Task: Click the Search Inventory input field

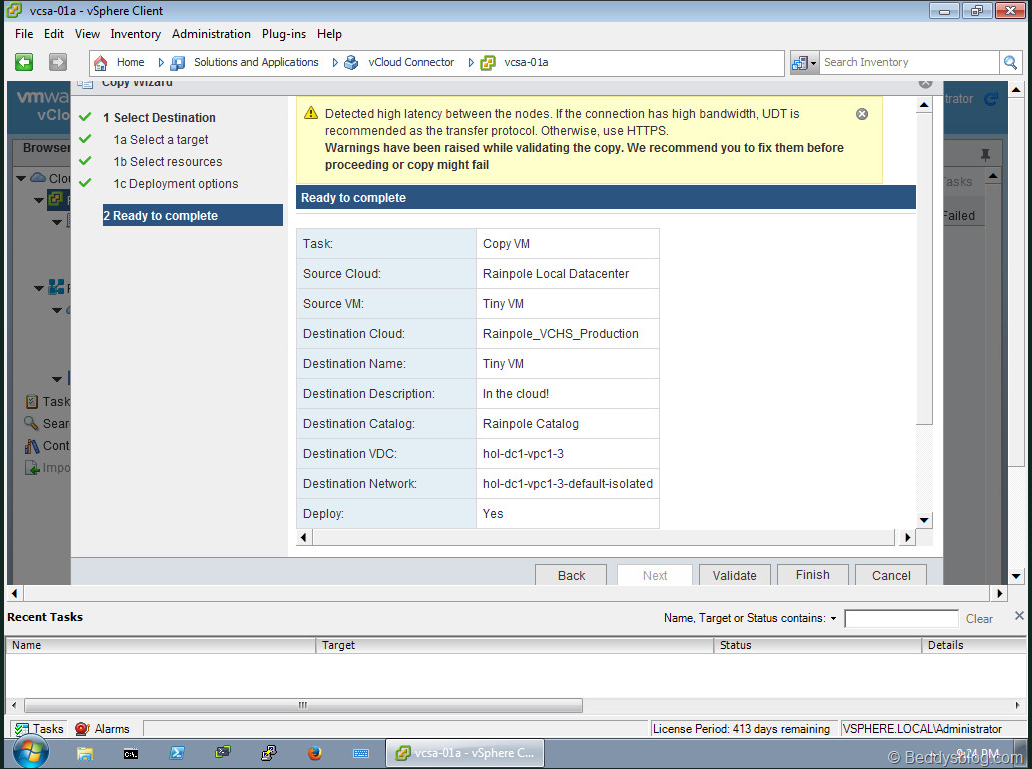Action: click(908, 63)
